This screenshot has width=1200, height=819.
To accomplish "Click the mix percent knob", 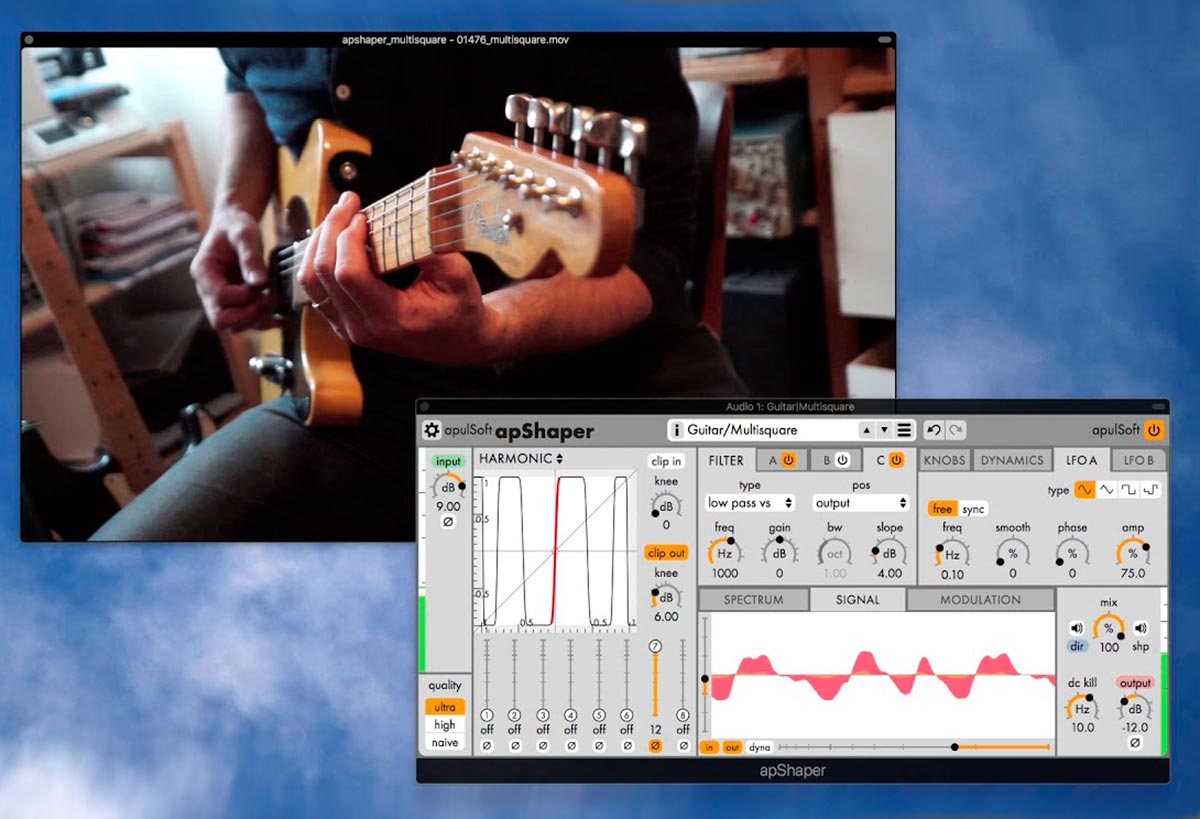I will click(x=1108, y=628).
